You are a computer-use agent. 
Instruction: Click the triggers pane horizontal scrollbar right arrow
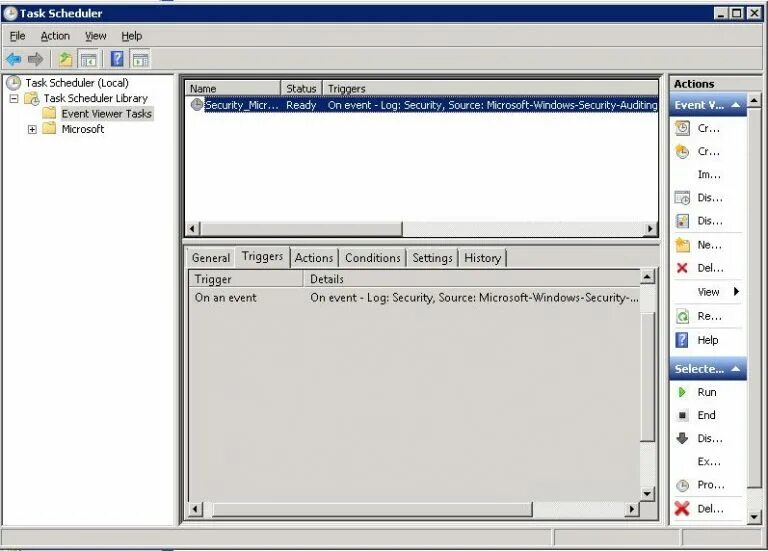click(x=632, y=509)
